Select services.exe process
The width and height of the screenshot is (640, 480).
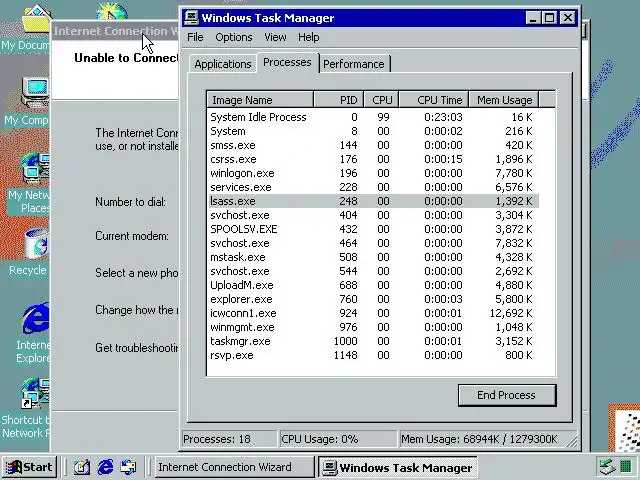373,187
